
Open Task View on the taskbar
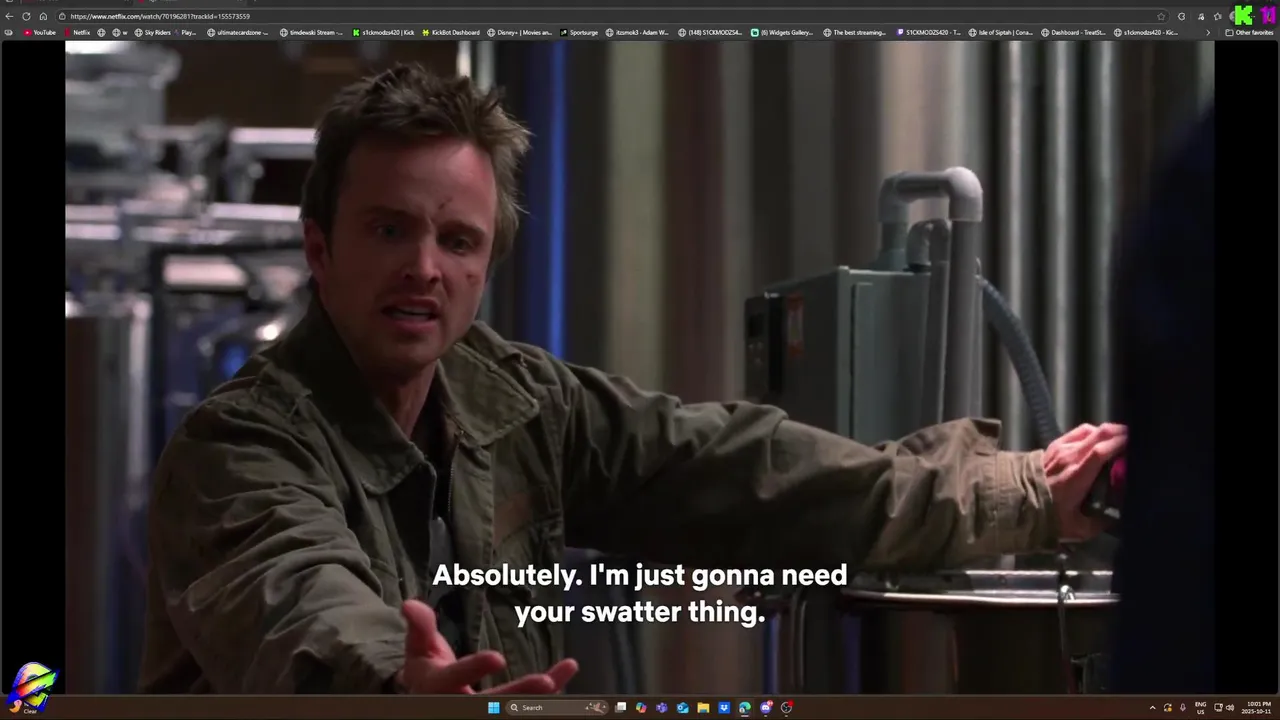(x=621, y=707)
